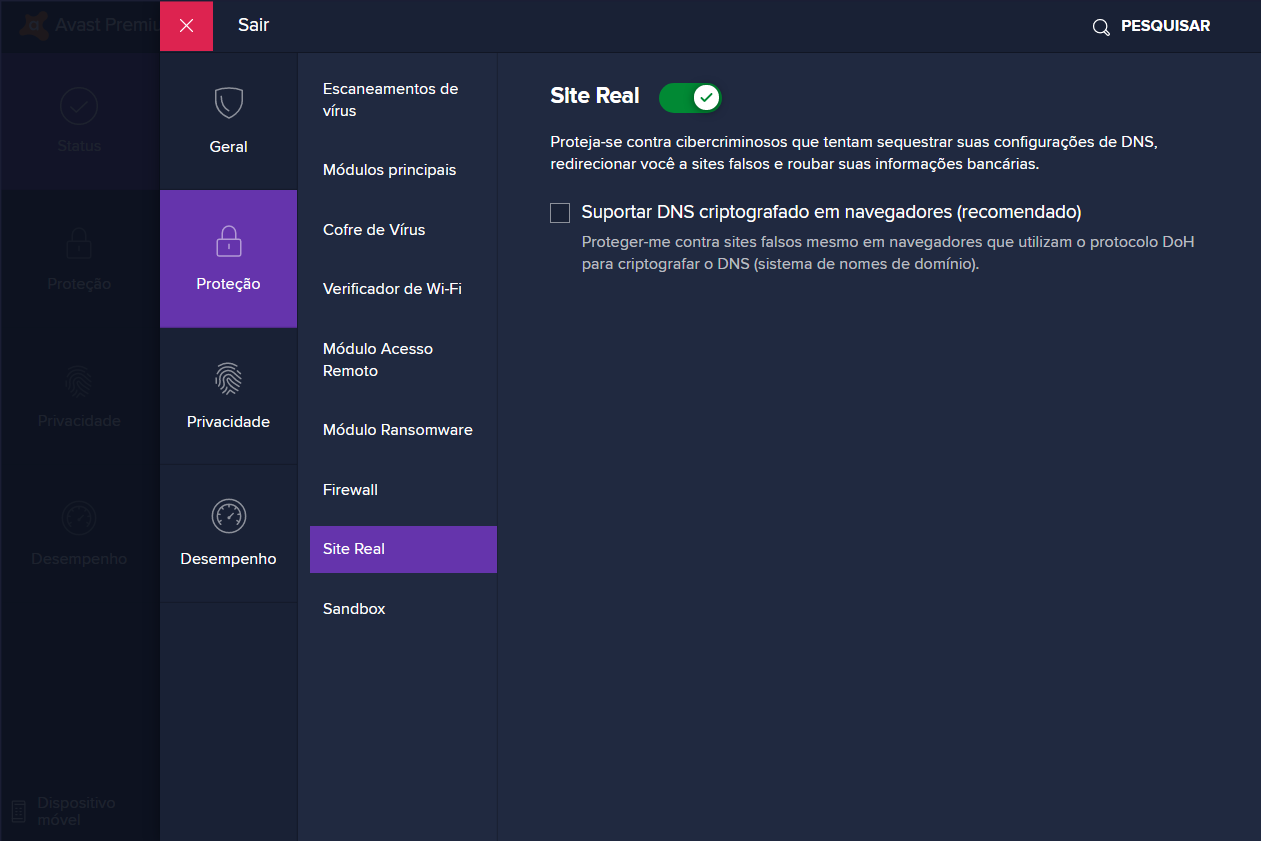Click the Dispositivo móvel phone icon

(x=19, y=811)
